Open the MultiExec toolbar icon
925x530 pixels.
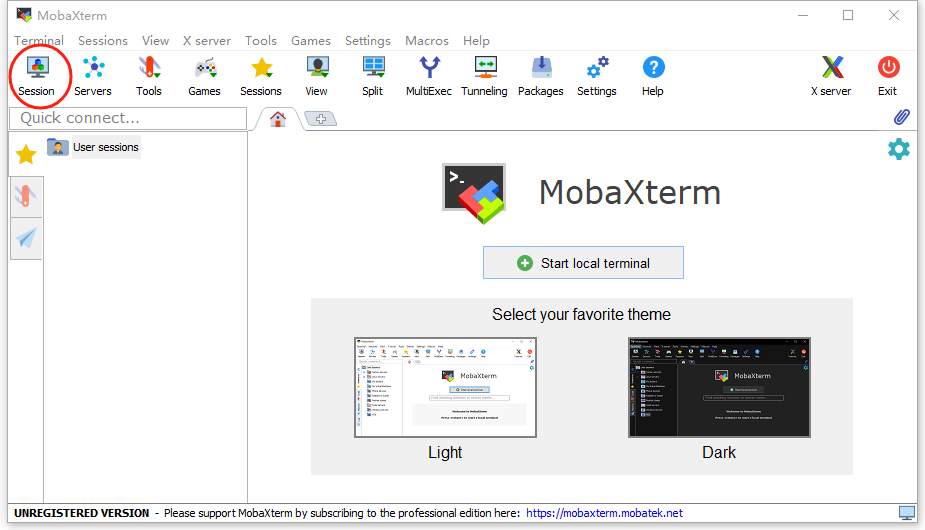428,76
